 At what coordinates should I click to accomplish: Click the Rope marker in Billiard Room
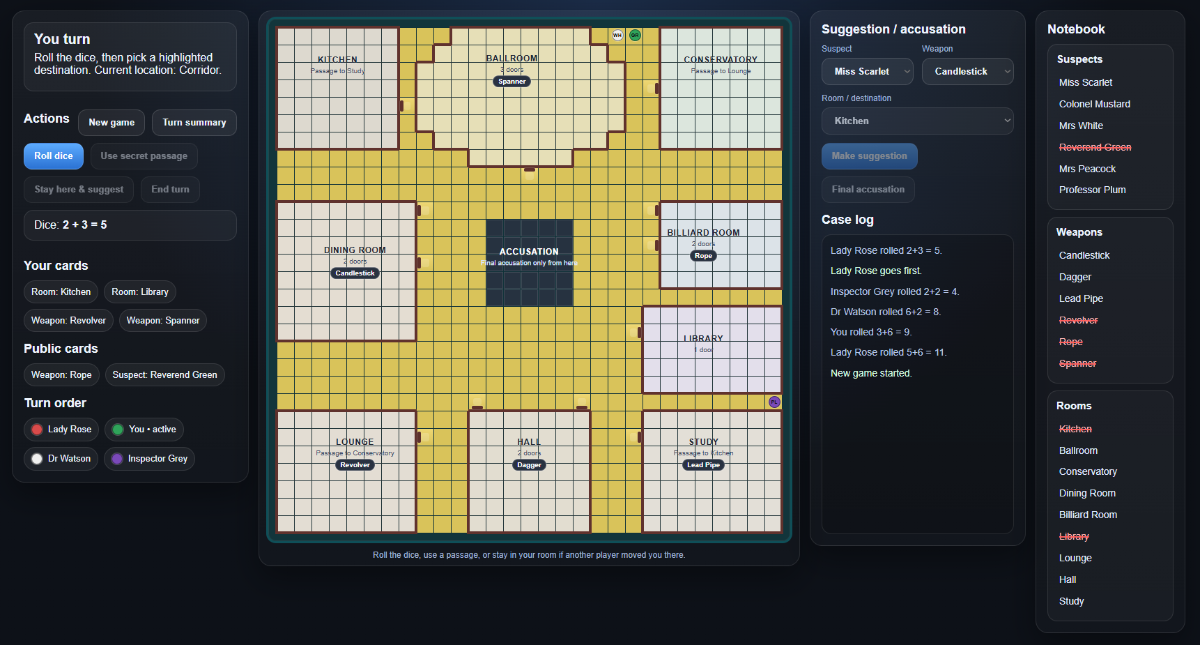click(703, 256)
